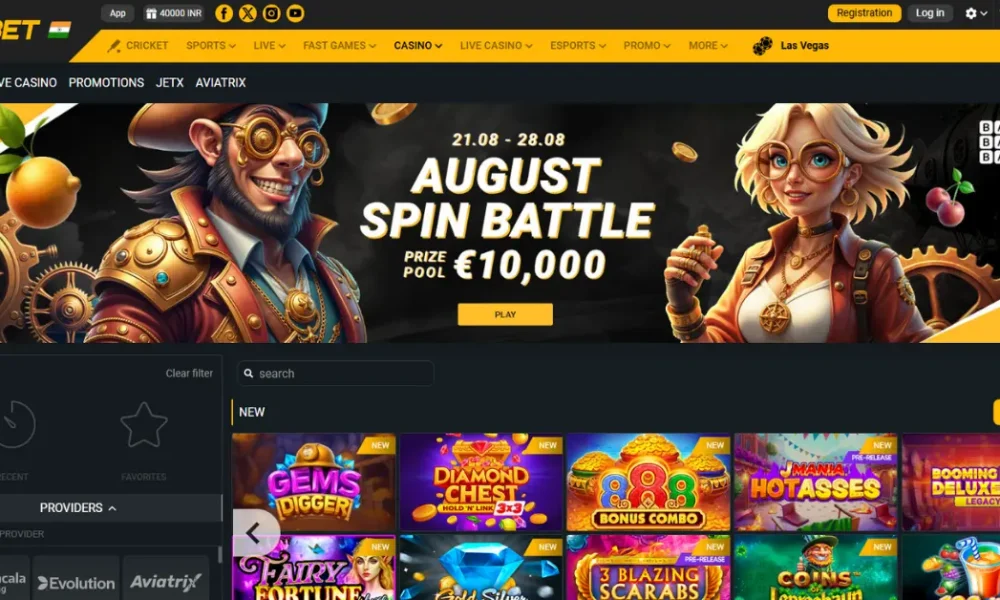Open the YouTube social icon
The image size is (1000, 600).
[x=295, y=13]
